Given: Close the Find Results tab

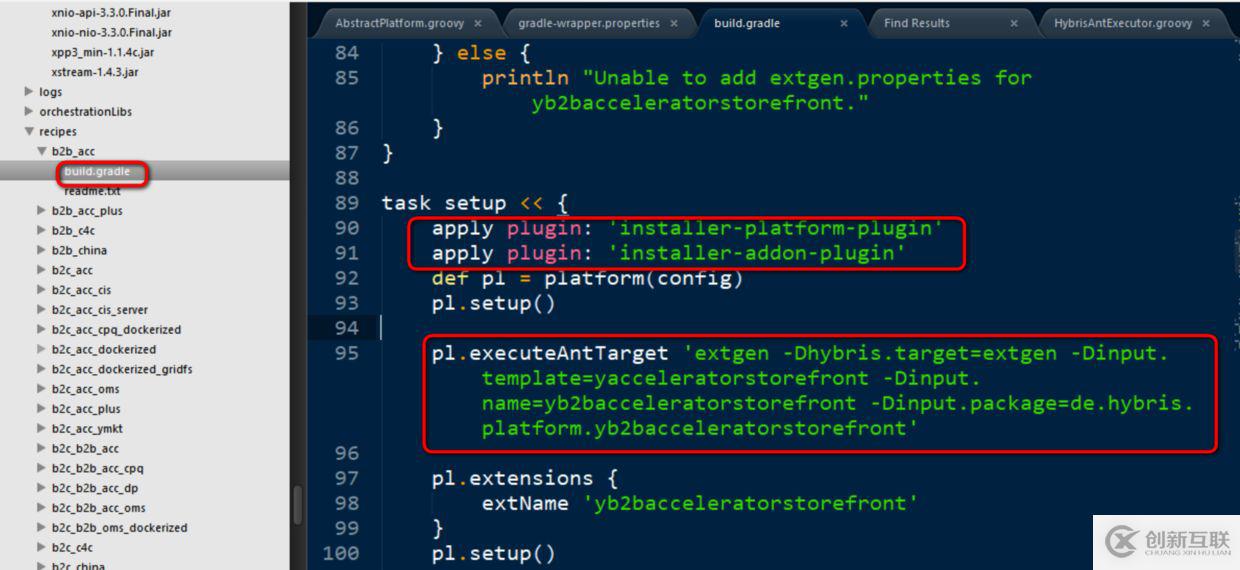Looking at the screenshot, I should click(x=1014, y=23).
